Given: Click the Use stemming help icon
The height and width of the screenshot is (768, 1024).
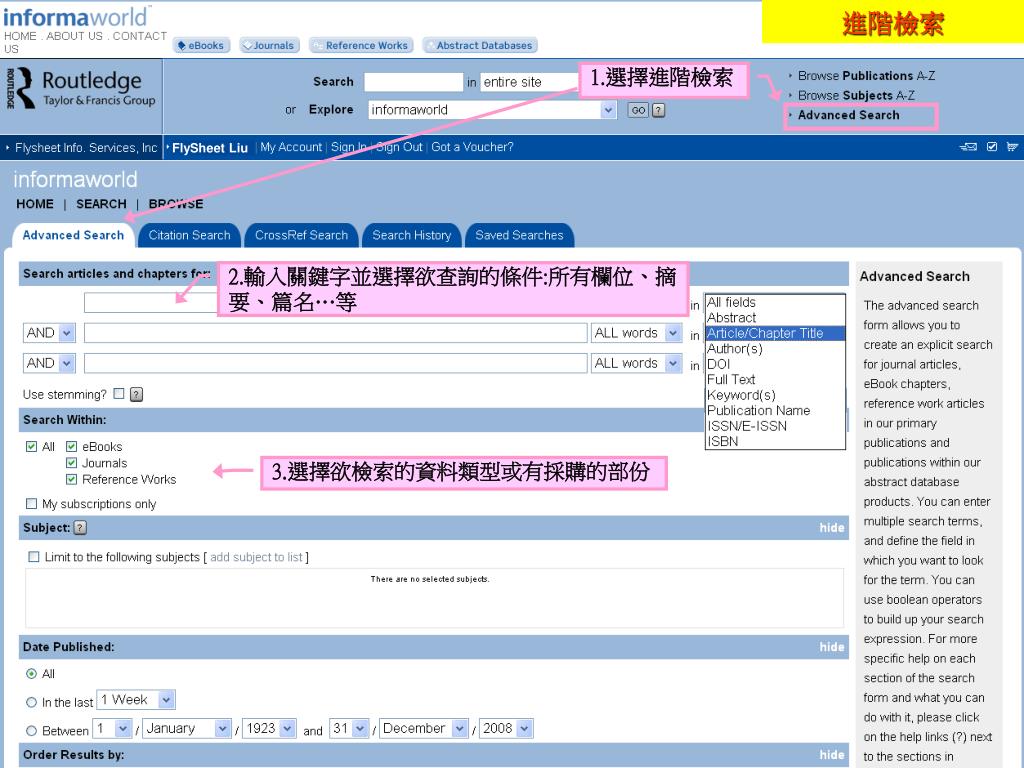Looking at the screenshot, I should 136,394.
